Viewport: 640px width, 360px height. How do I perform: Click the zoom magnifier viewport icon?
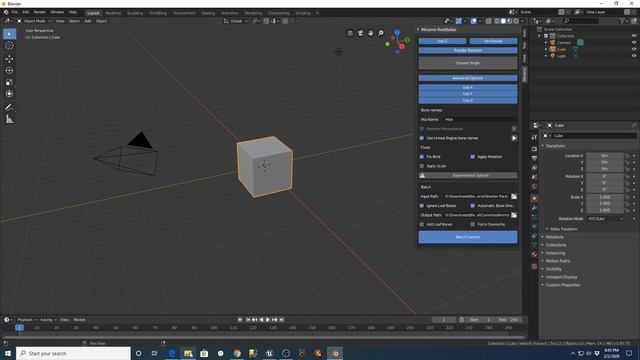click(380, 33)
